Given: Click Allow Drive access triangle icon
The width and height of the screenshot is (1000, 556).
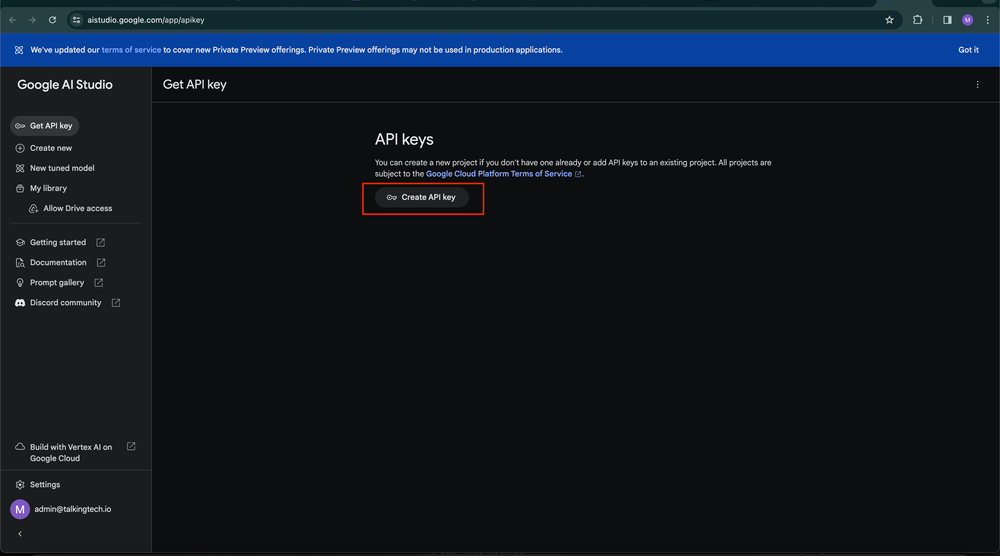Looking at the screenshot, I should 34,209.
